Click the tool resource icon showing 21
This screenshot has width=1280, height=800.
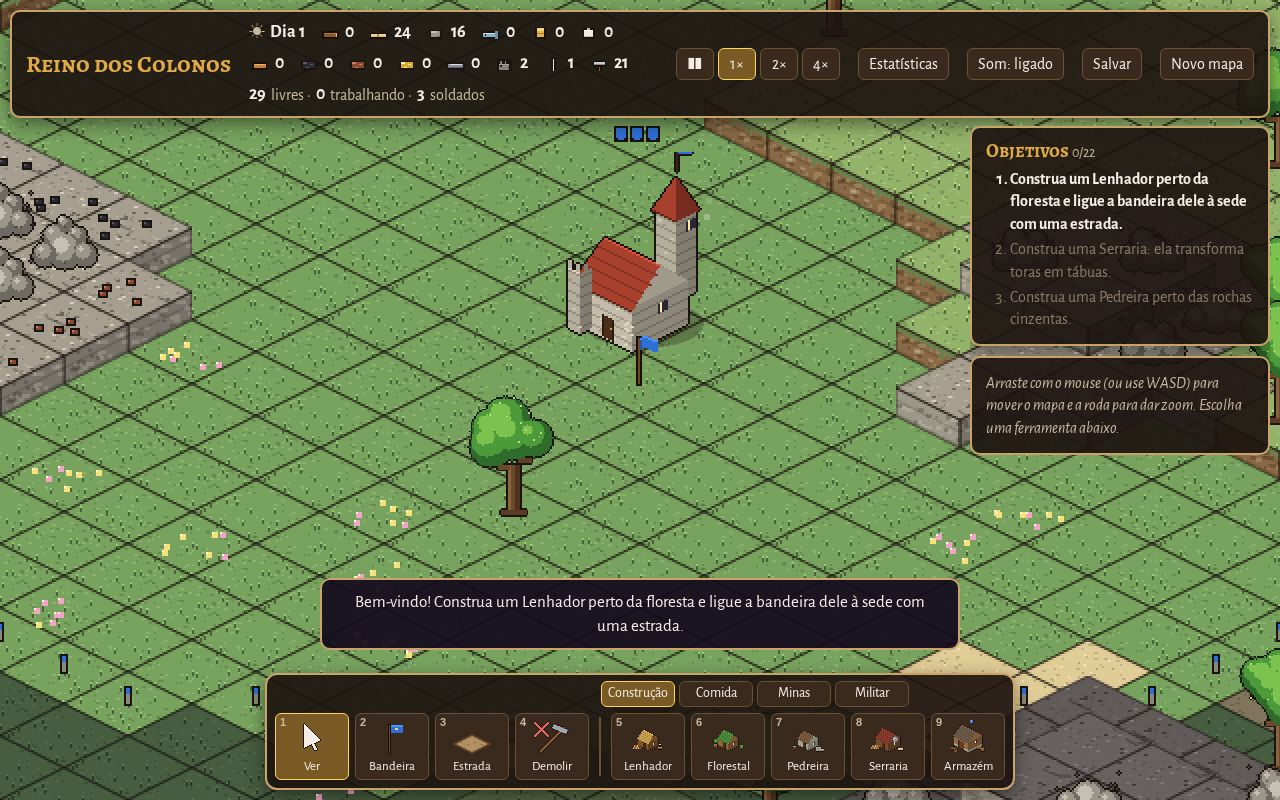click(x=599, y=64)
